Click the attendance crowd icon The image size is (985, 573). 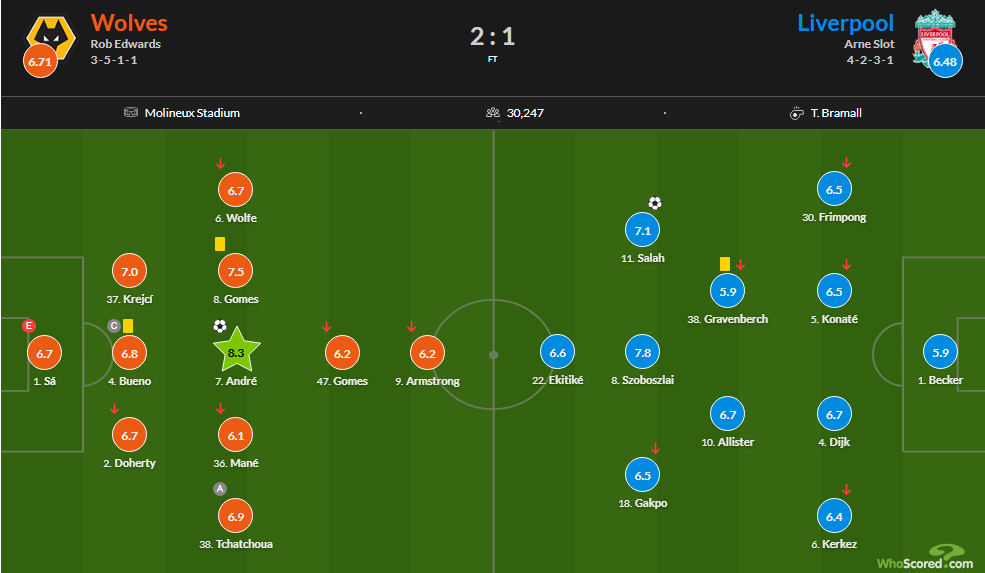[x=492, y=112]
